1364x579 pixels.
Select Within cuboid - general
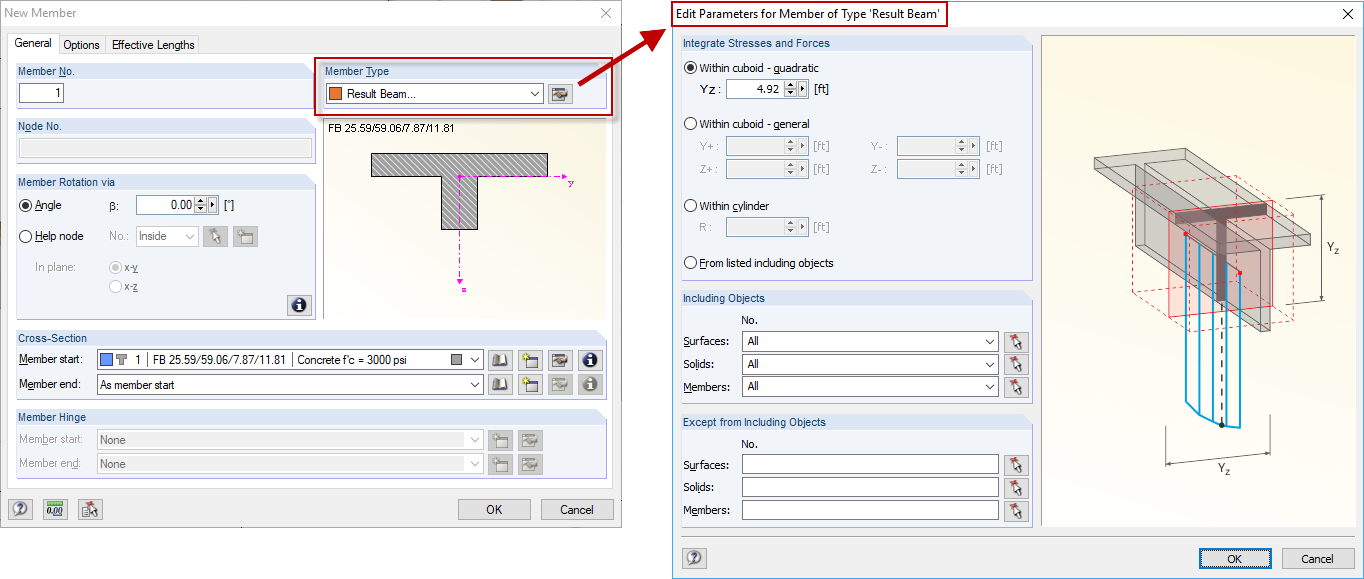click(690, 124)
